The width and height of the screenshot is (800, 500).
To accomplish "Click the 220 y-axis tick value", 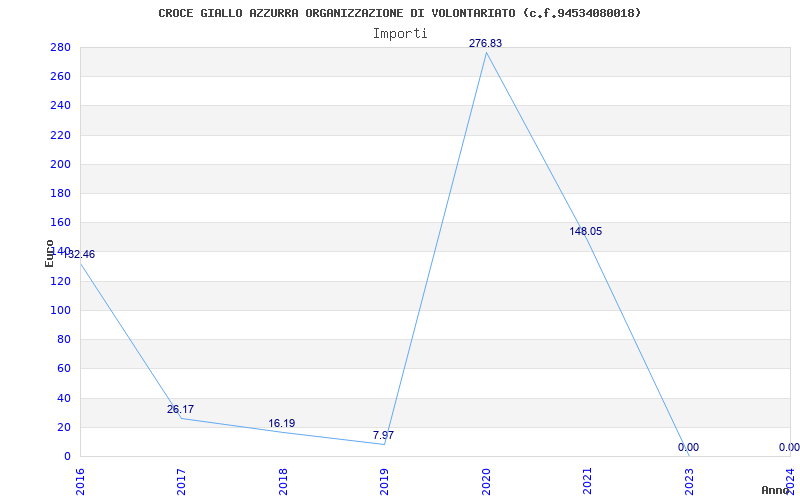I will point(61,135).
